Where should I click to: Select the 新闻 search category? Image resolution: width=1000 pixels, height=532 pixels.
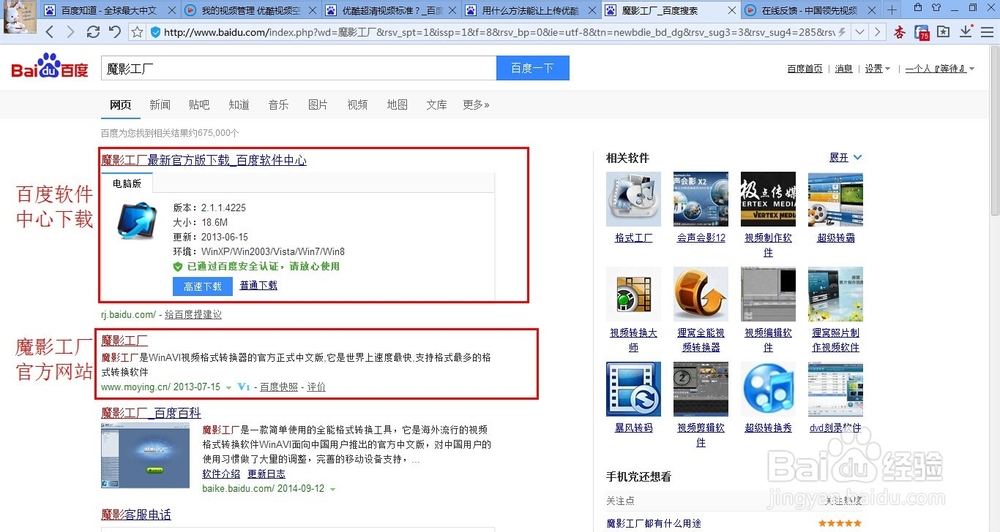pos(159,105)
